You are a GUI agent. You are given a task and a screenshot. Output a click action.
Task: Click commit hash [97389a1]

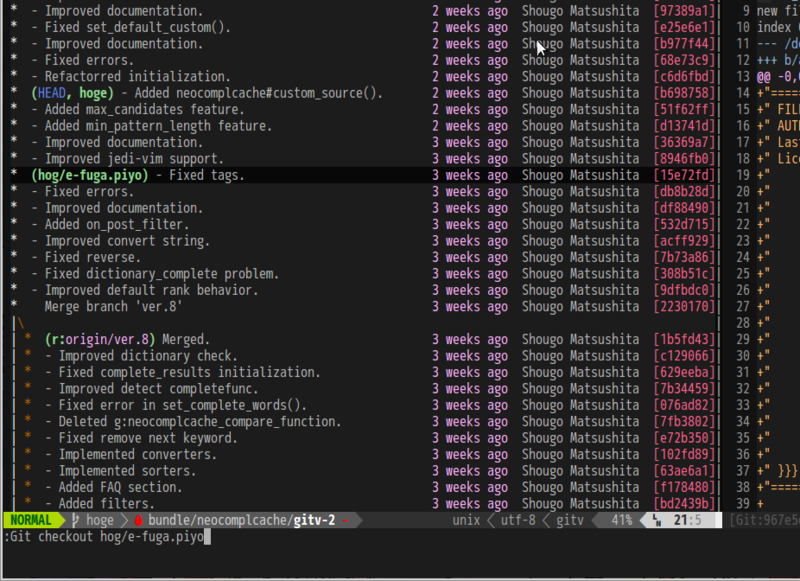coord(684,11)
